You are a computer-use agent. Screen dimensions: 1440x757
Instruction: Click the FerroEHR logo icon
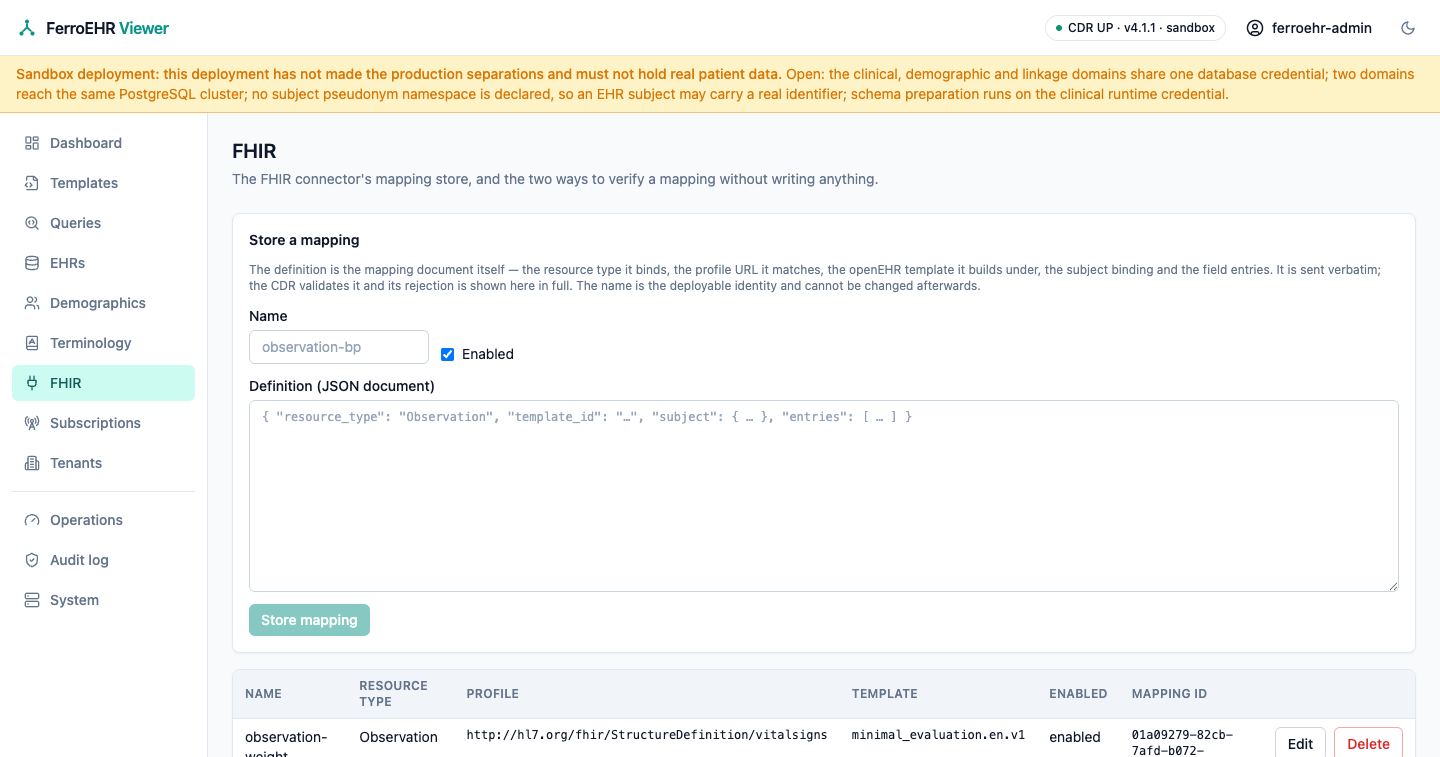click(x=27, y=28)
